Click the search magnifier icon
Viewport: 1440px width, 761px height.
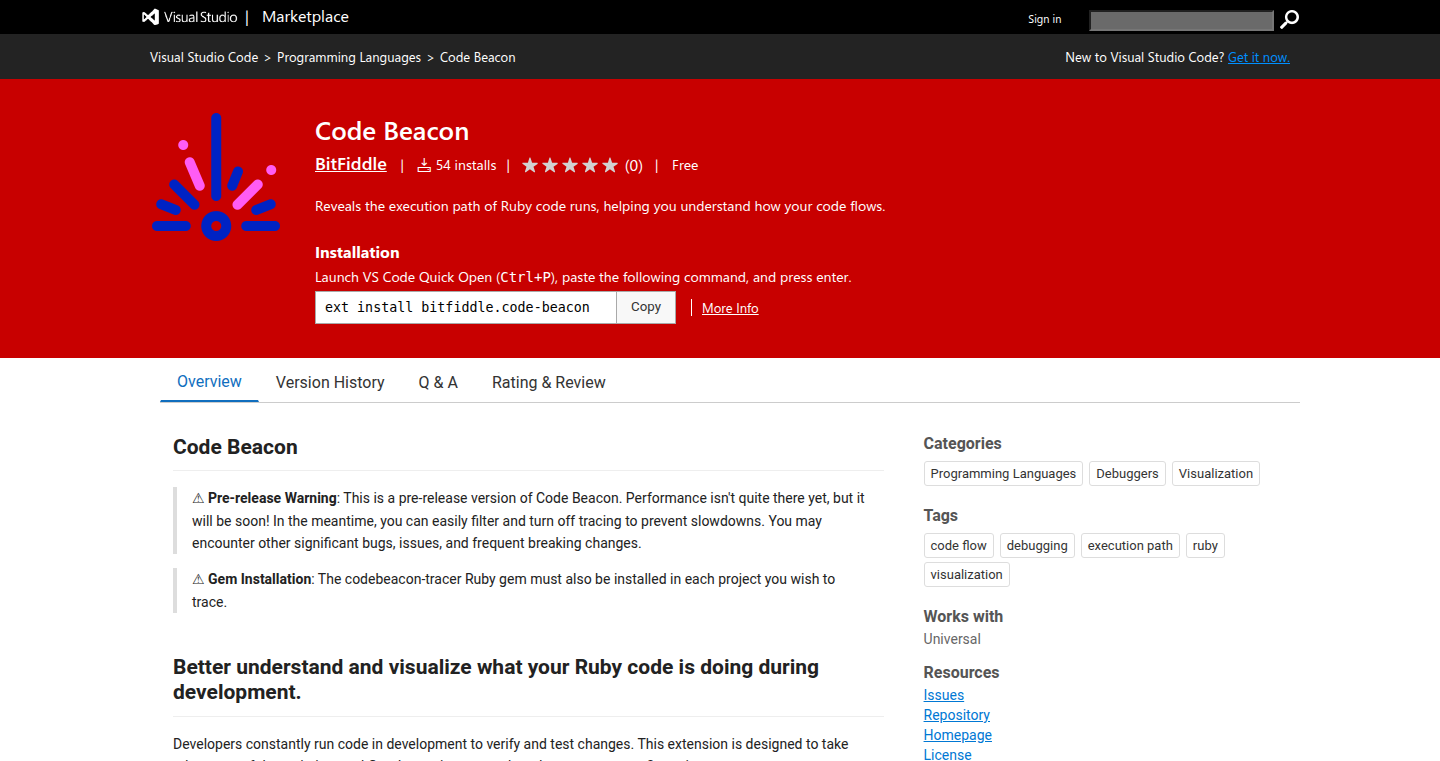[1290, 19]
